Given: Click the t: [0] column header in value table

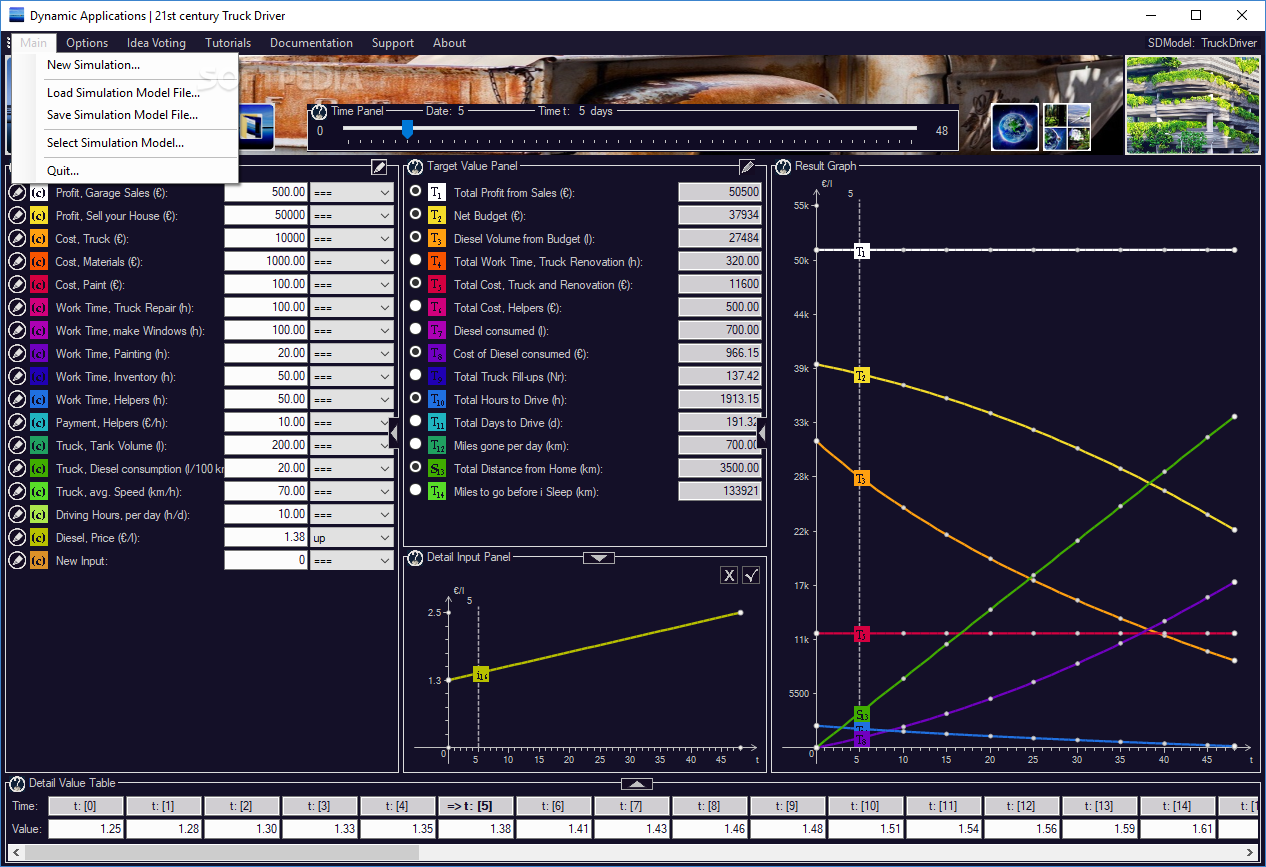Looking at the screenshot, I should (85, 806).
